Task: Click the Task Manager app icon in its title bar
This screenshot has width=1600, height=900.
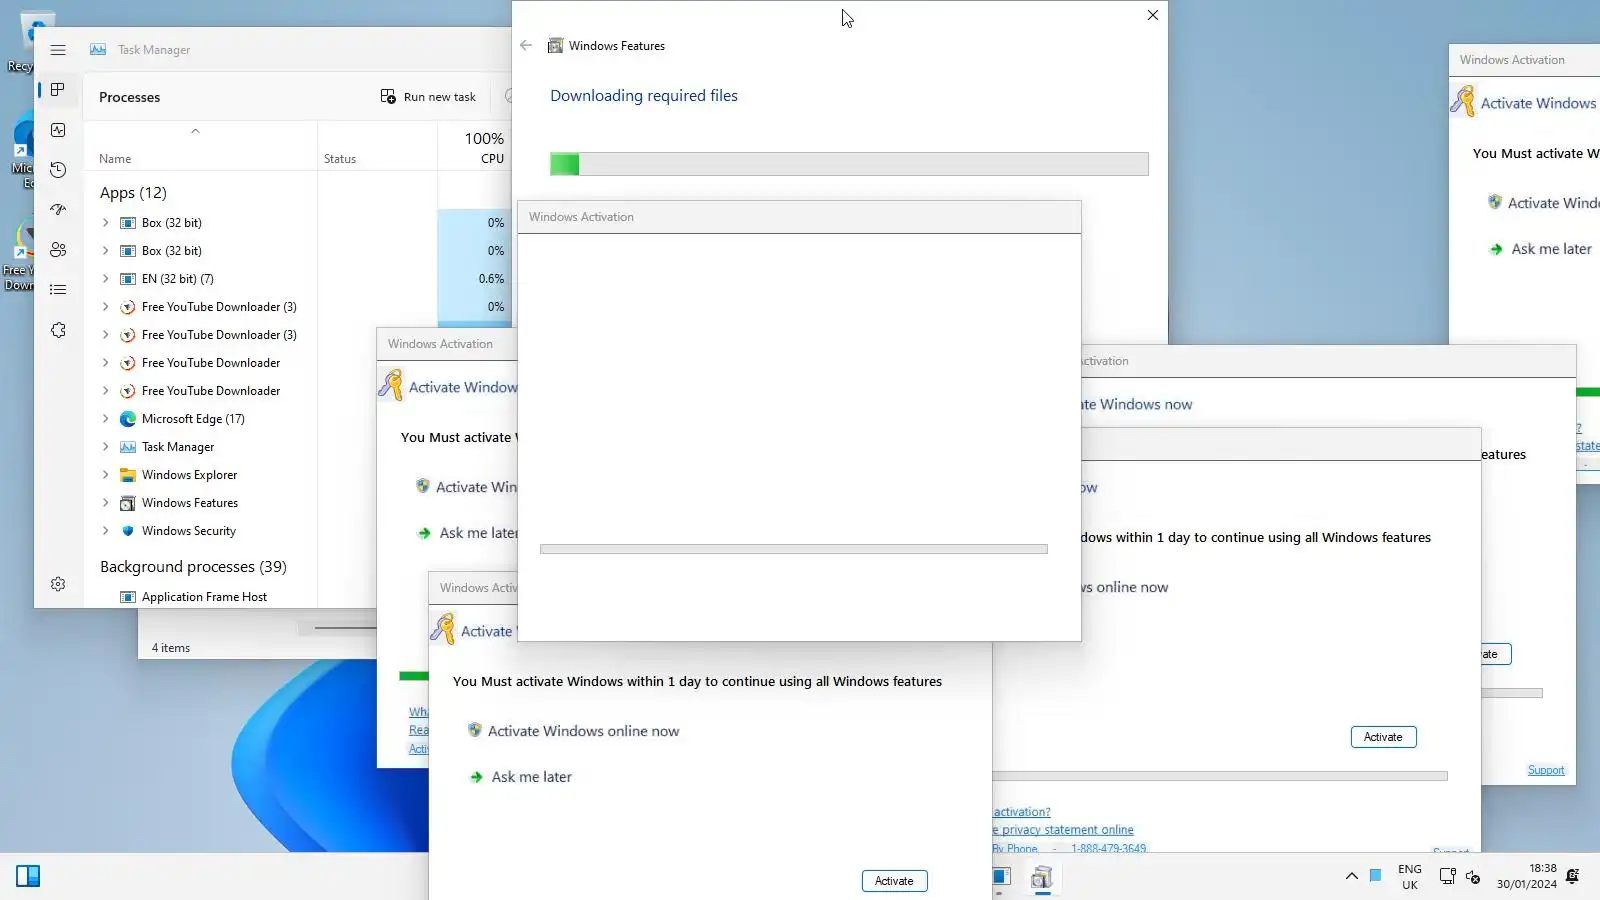Action: 98,50
